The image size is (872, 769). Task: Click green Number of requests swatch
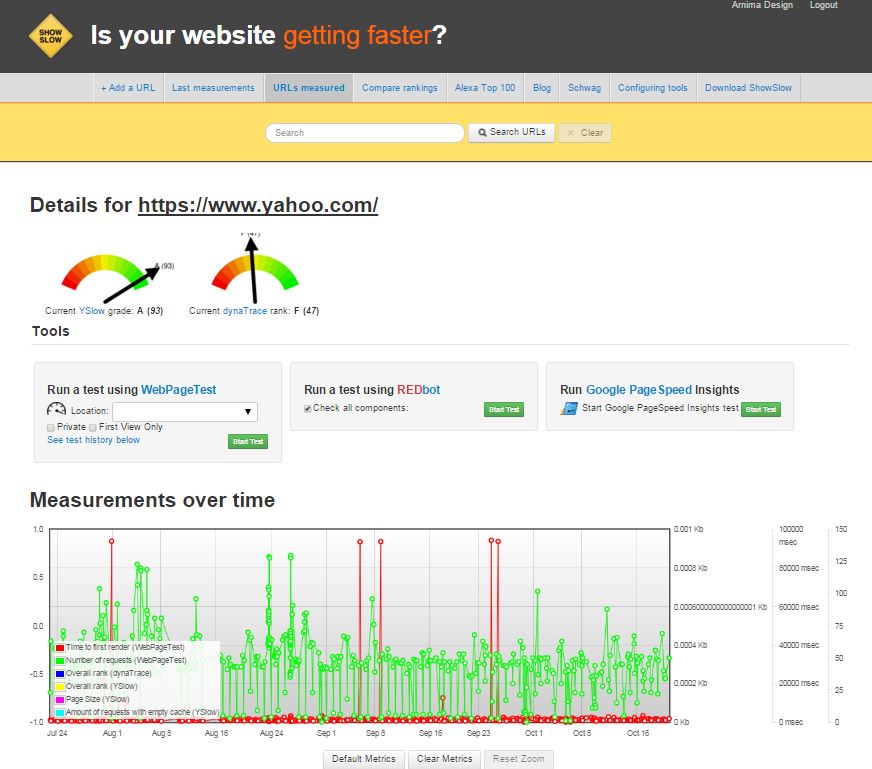coord(60,661)
